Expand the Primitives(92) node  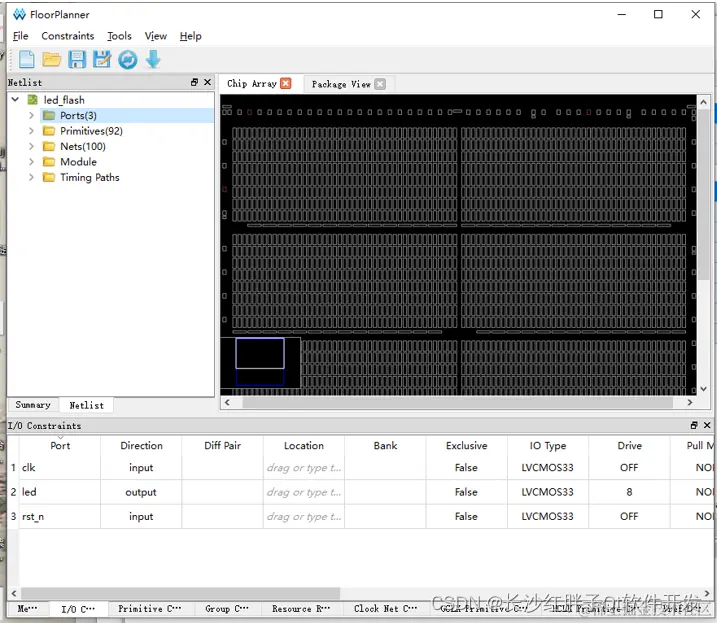(31, 131)
